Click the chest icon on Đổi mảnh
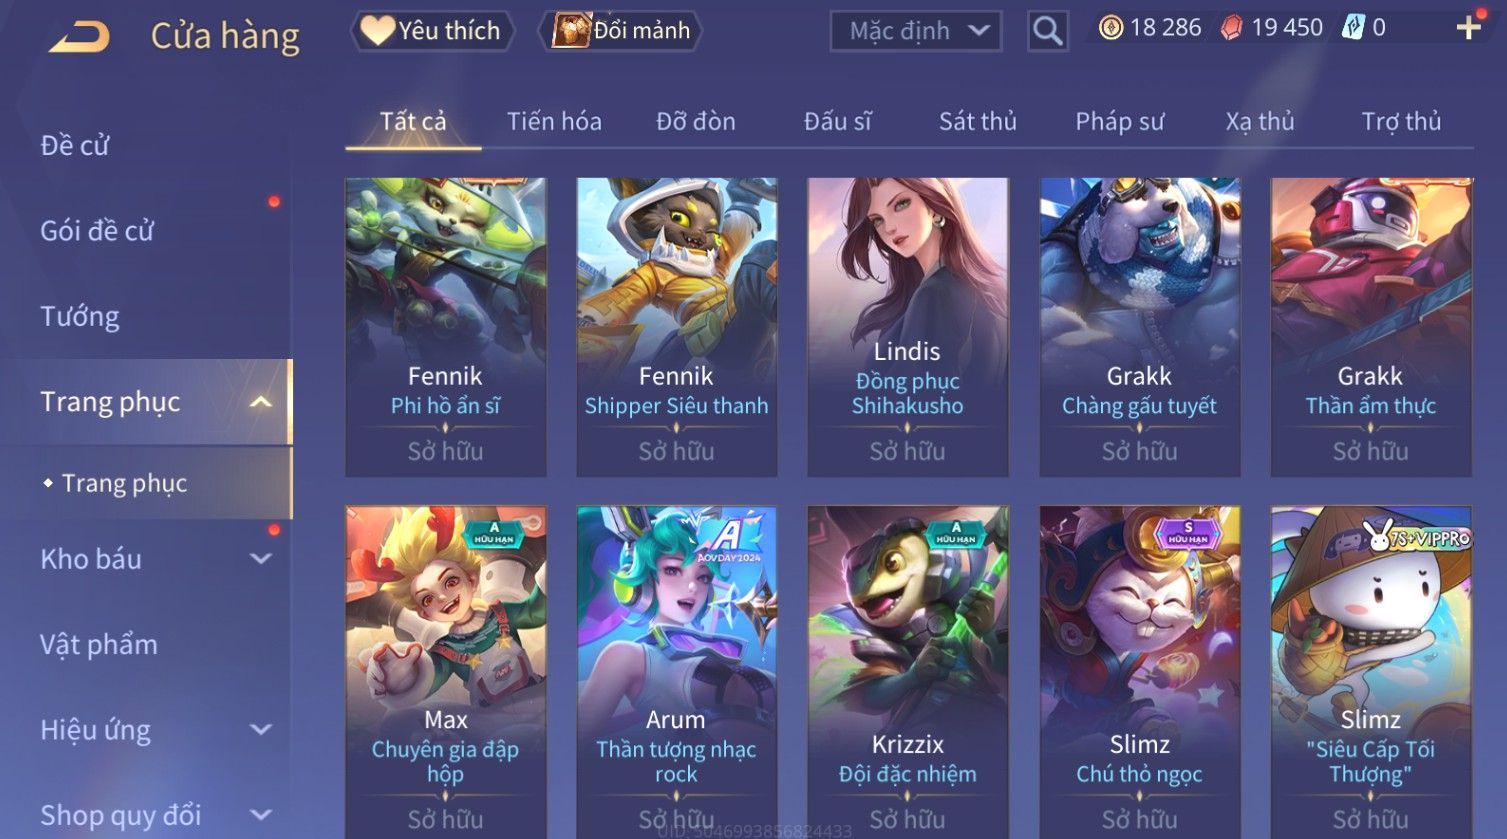The image size is (1507, 839). [x=571, y=30]
